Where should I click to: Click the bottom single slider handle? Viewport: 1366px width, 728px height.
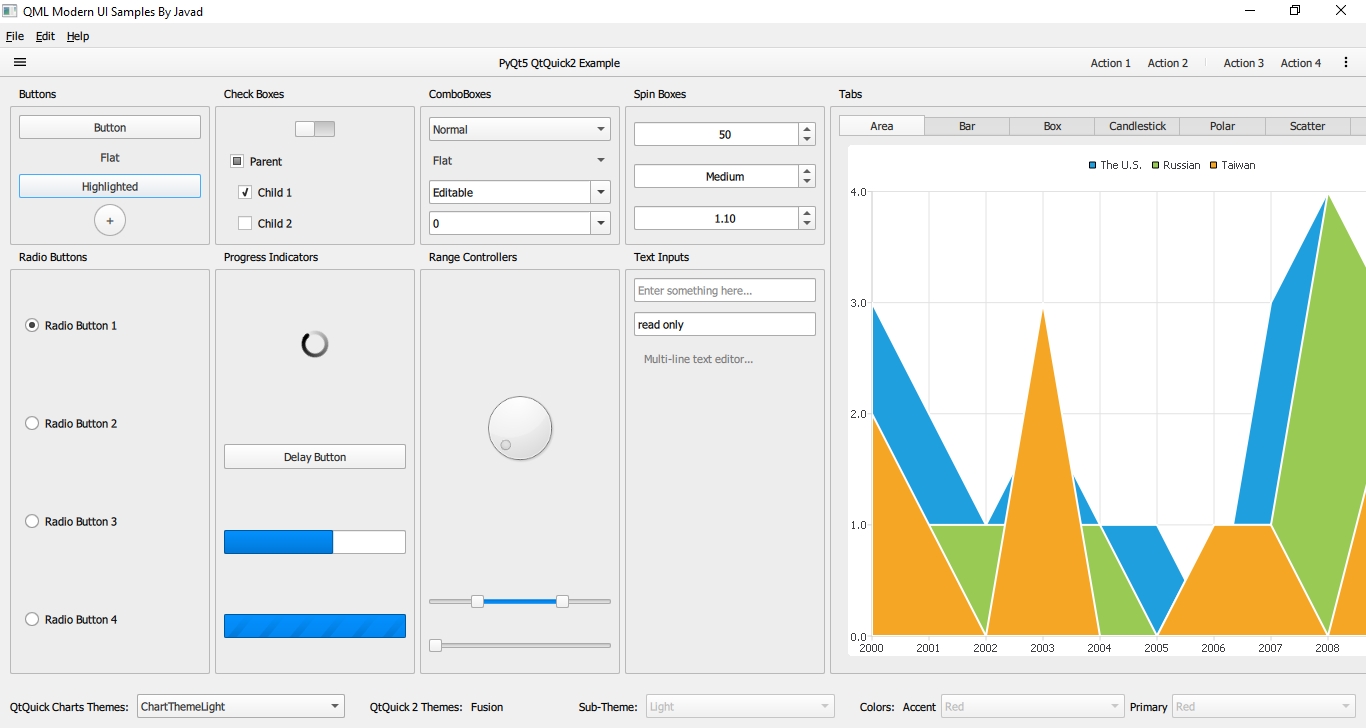click(x=435, y=645)
